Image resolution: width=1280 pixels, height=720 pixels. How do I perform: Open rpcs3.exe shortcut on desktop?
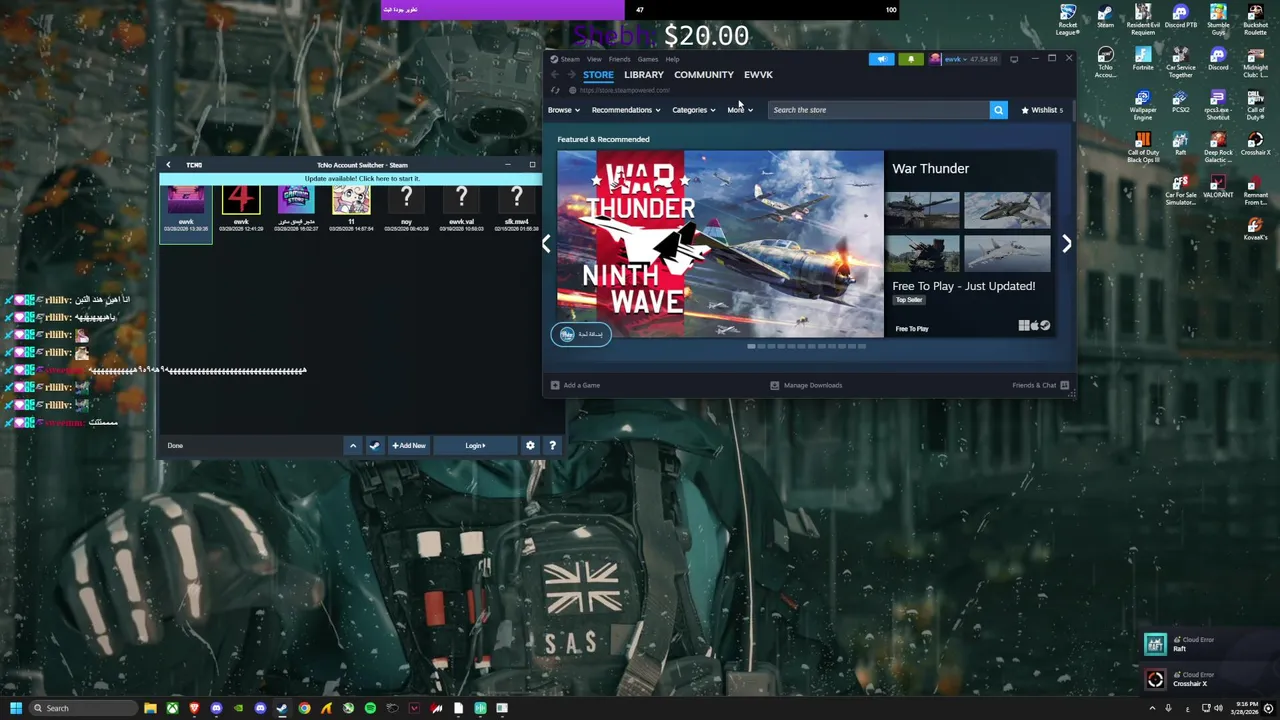coord(1218,105)
